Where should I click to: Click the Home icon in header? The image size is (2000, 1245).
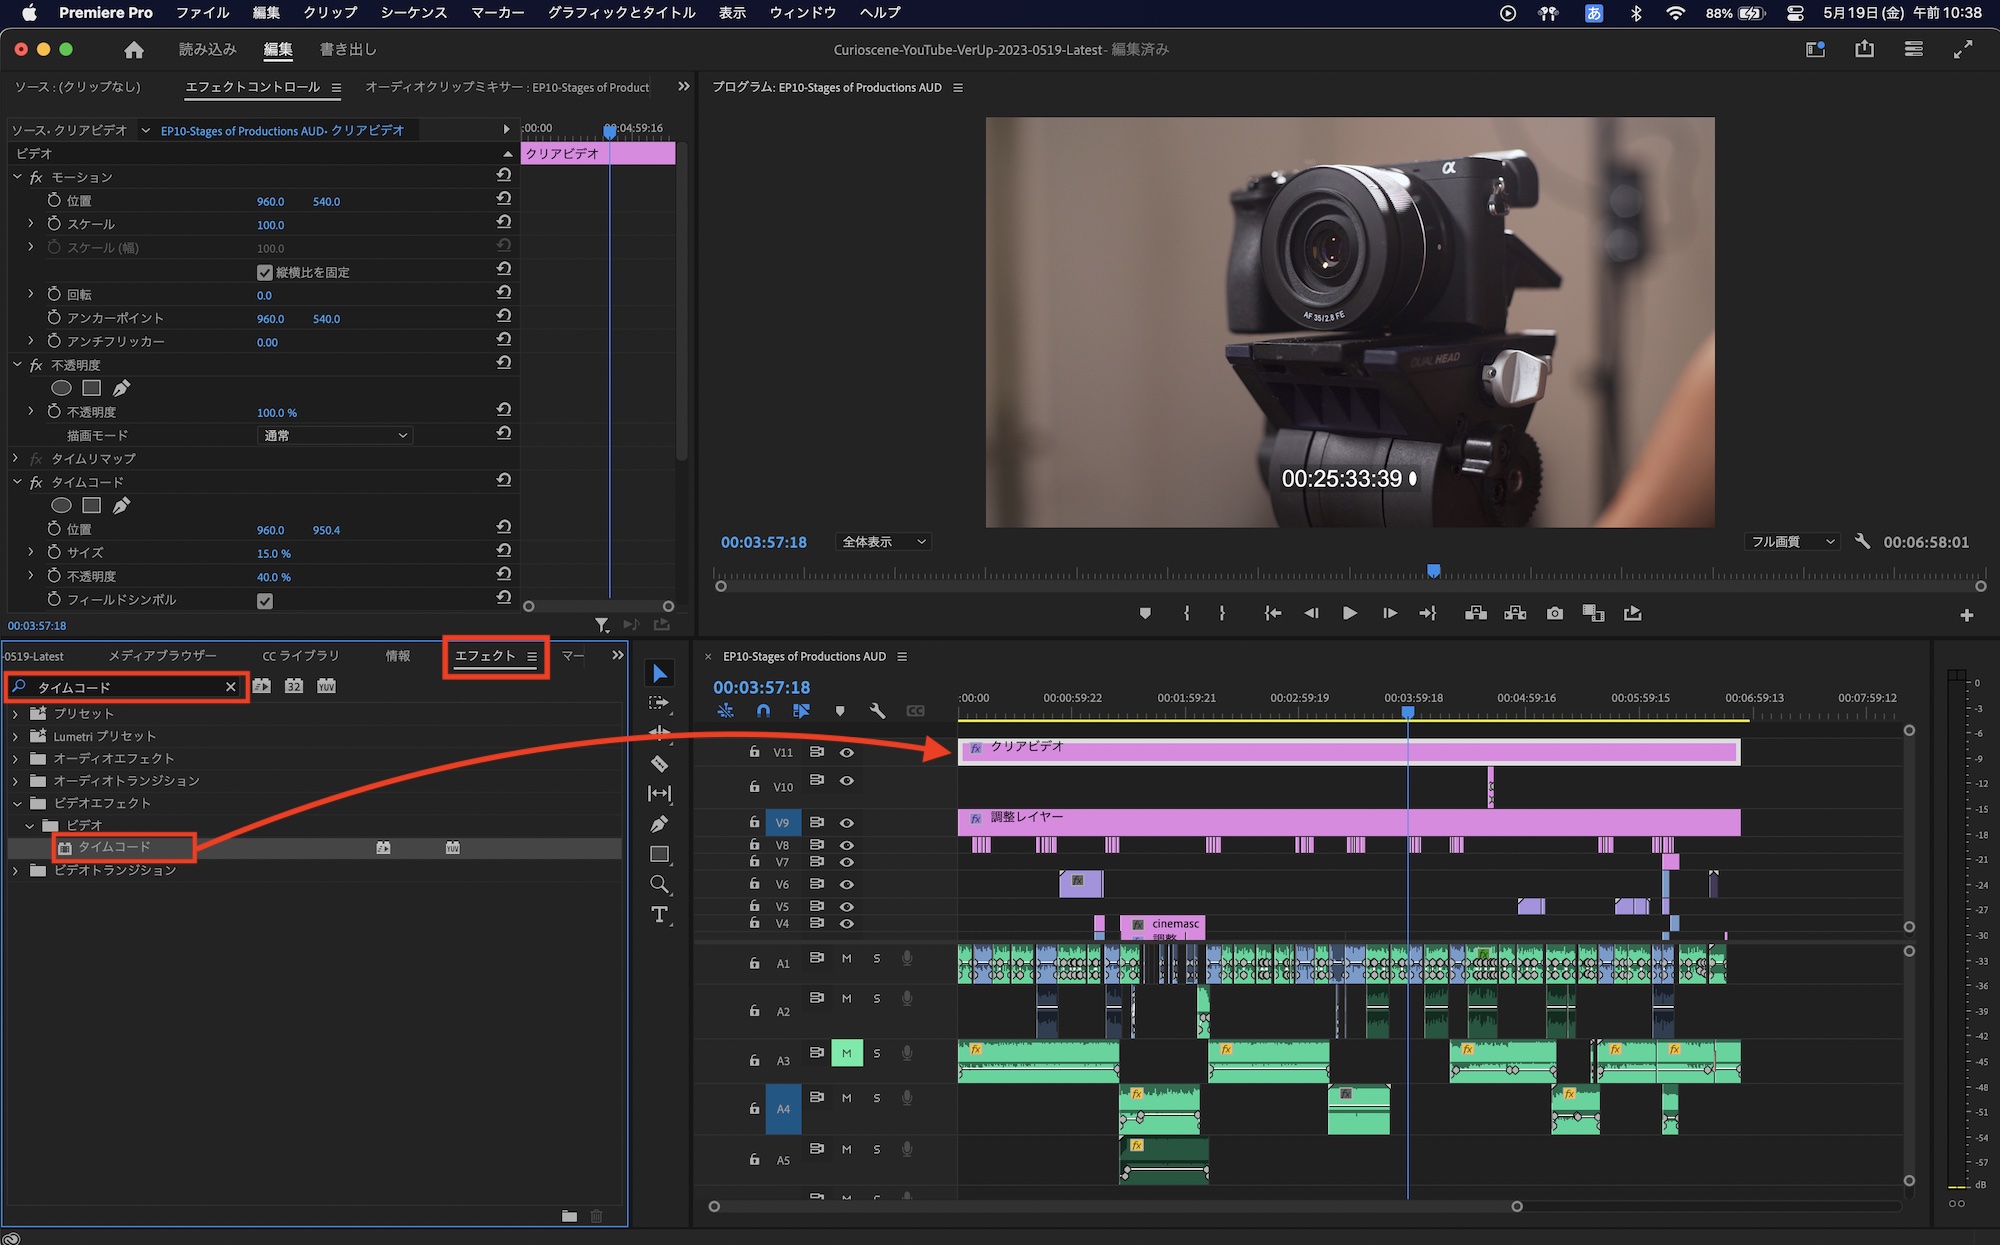point(134,49)
